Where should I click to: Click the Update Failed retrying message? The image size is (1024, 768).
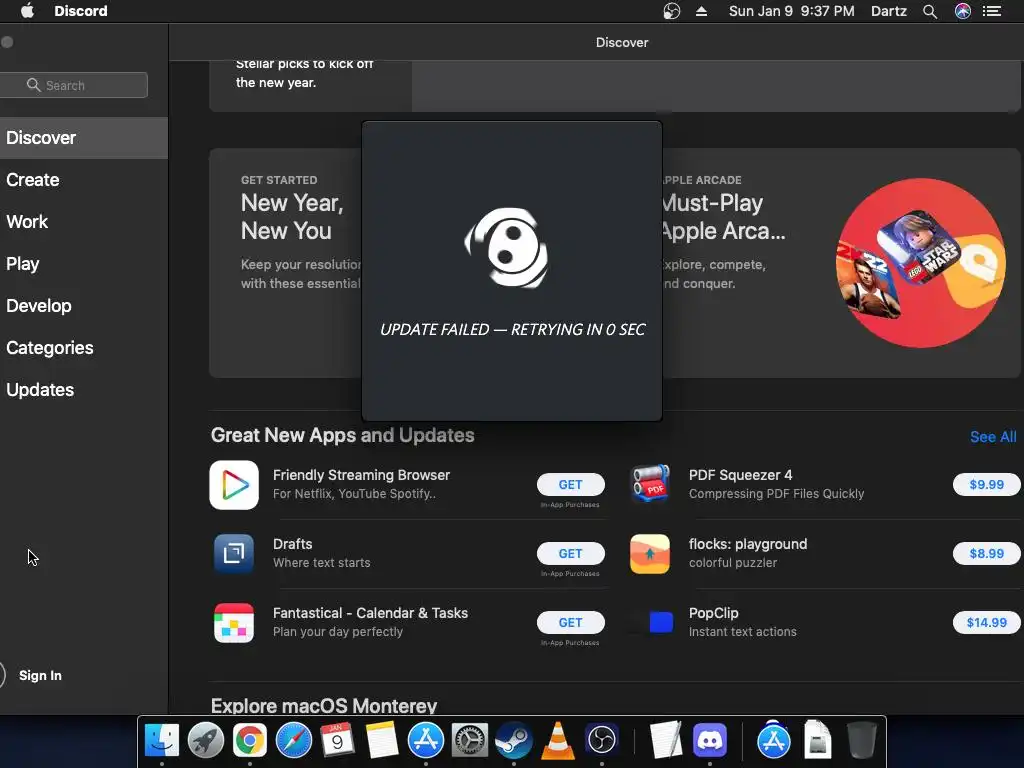(x=513, y=329)
